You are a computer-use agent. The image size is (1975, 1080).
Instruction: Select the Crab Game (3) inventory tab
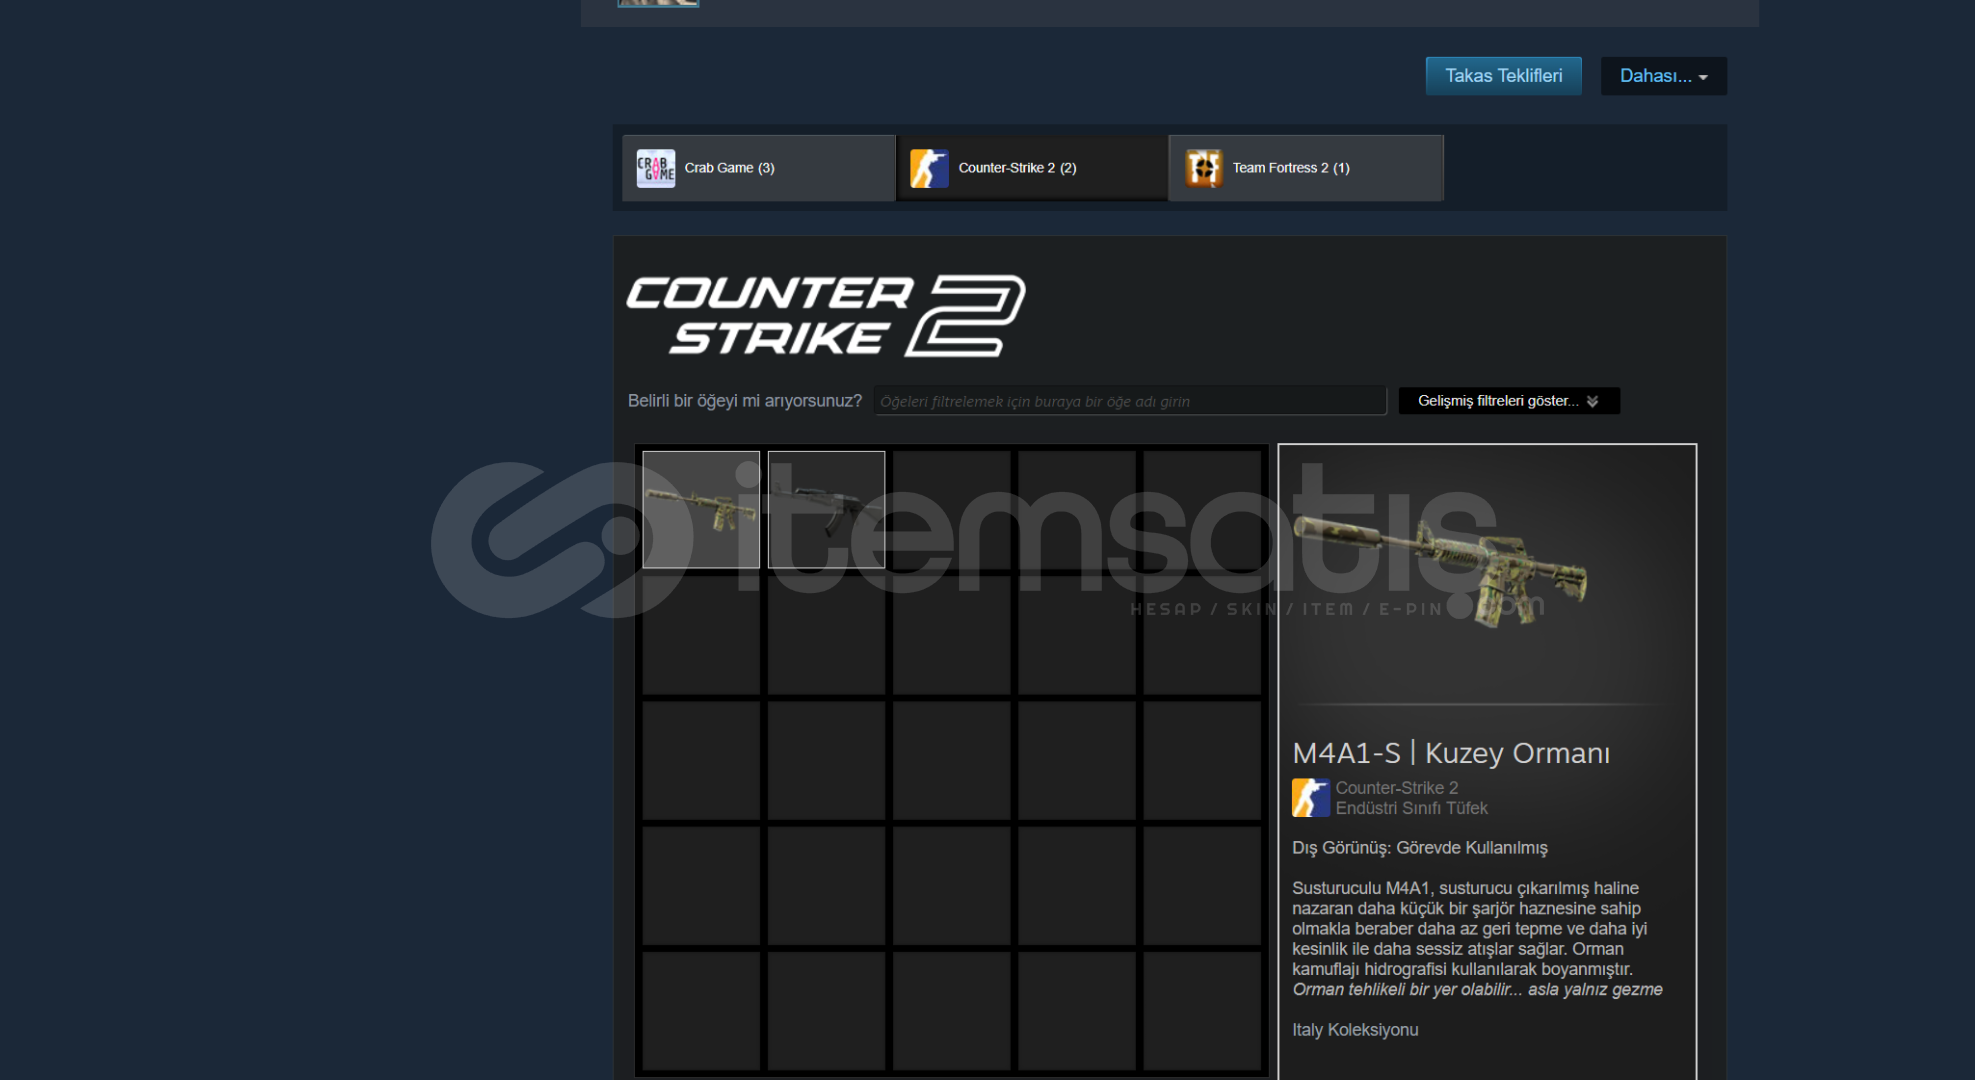[x=758, y=168]
